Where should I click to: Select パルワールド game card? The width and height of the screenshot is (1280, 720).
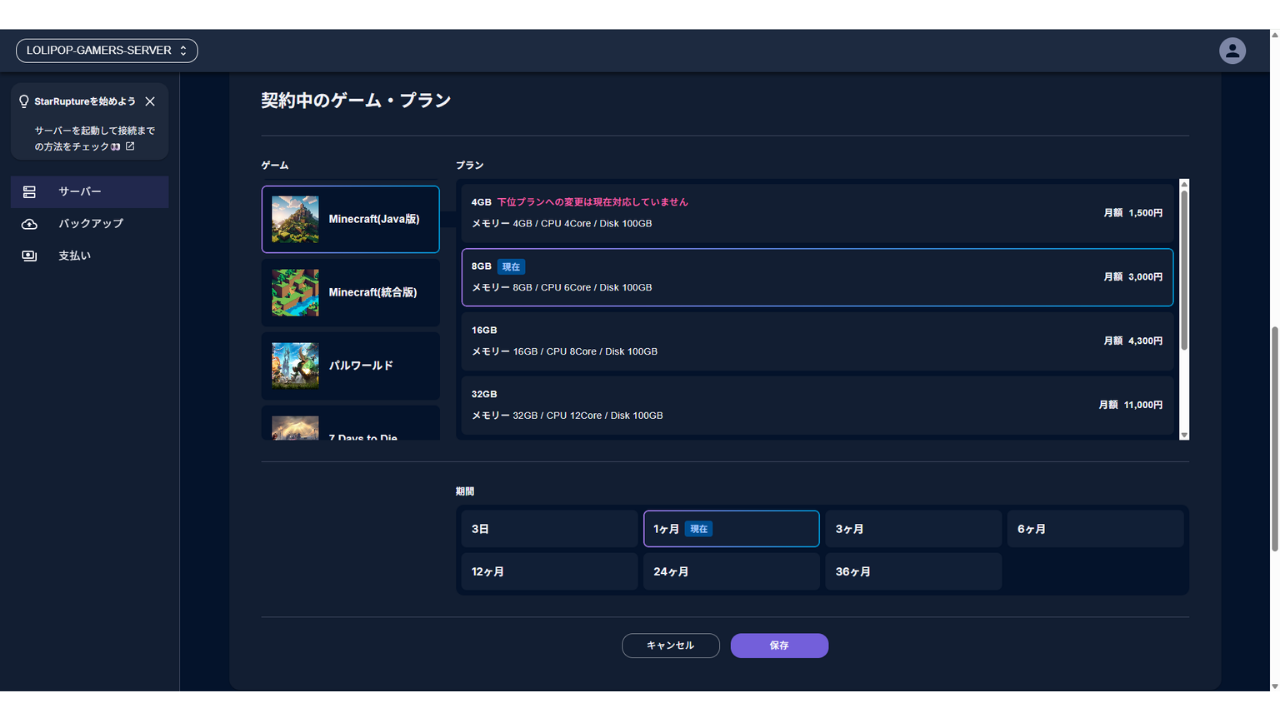(x=350, y=366)
